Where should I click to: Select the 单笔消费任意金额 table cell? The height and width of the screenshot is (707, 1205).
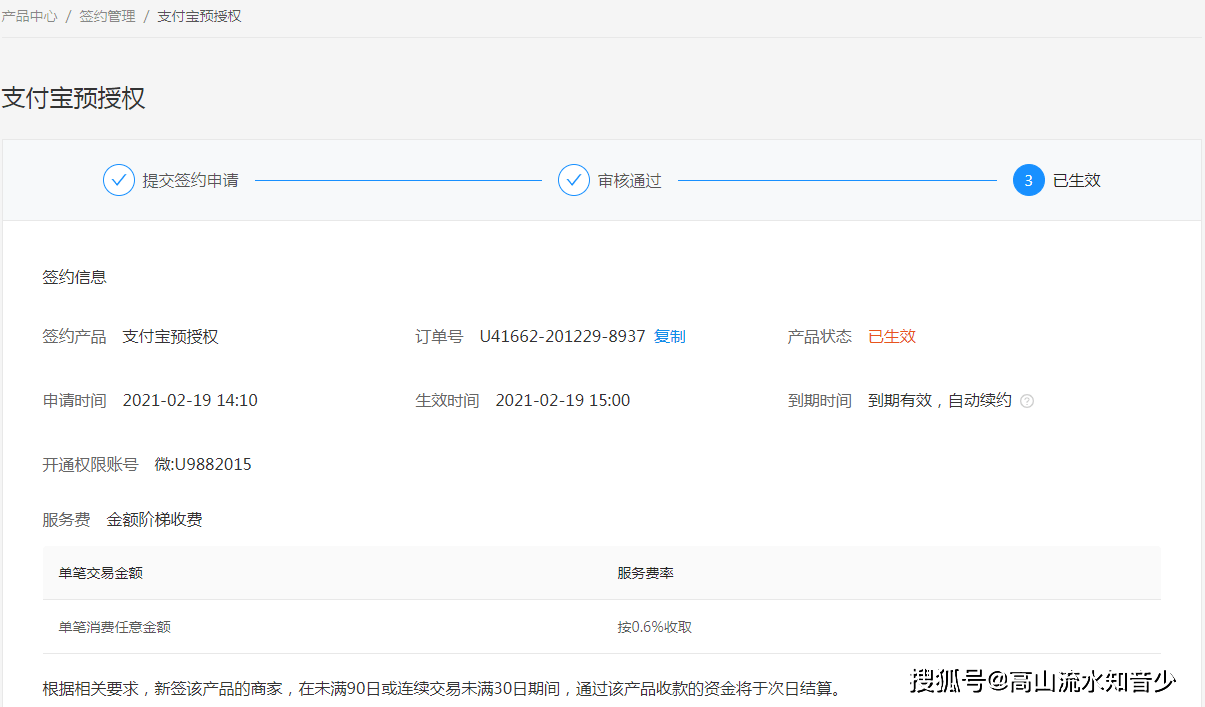tap(115, 627)
